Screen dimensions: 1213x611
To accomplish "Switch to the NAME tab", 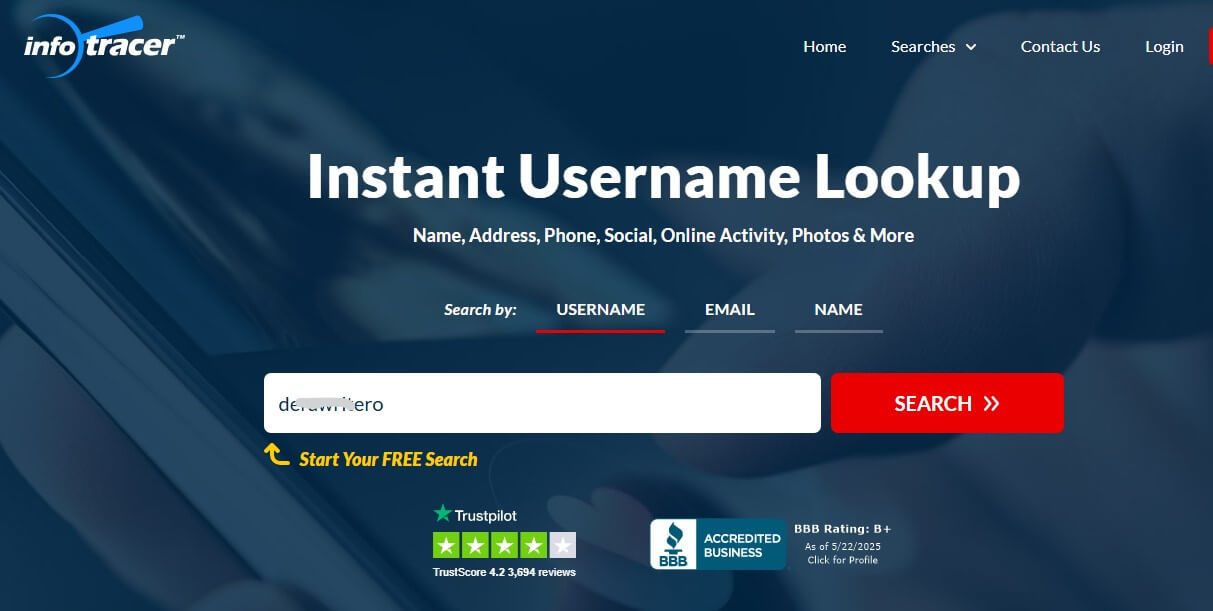I will coord(838,309).
